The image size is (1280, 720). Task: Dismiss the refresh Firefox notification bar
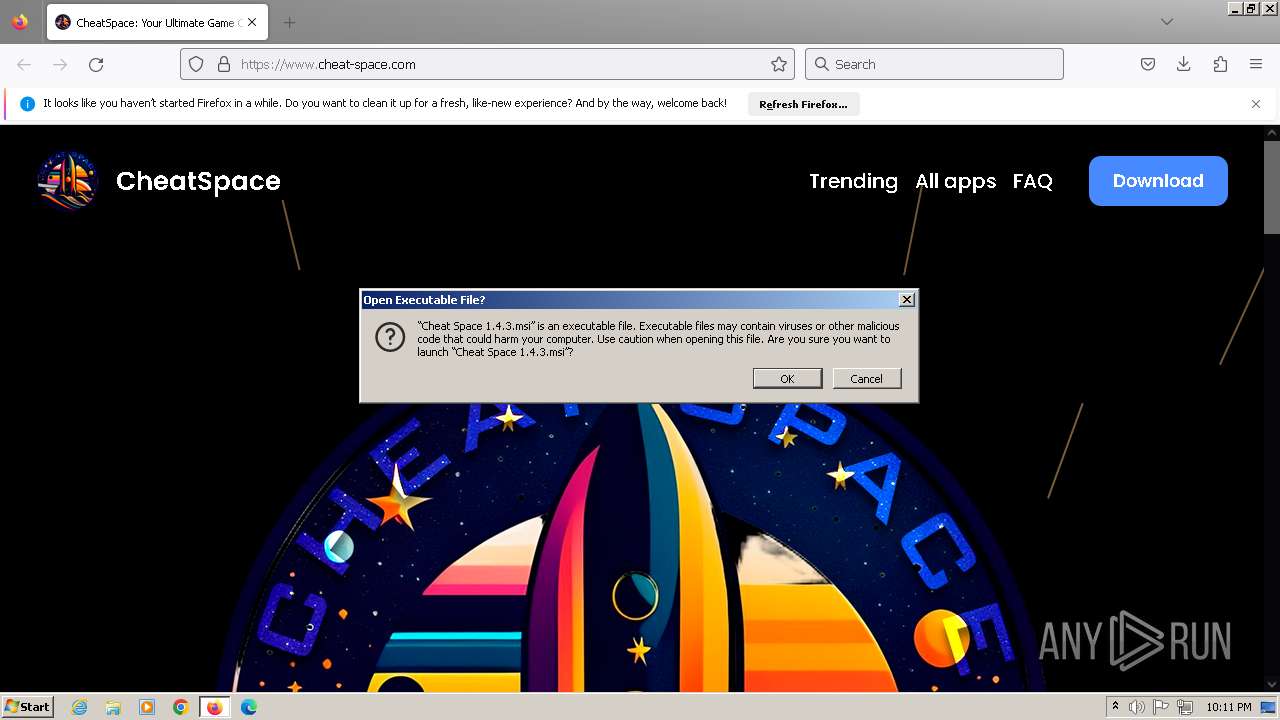(x=1256, y=104)
